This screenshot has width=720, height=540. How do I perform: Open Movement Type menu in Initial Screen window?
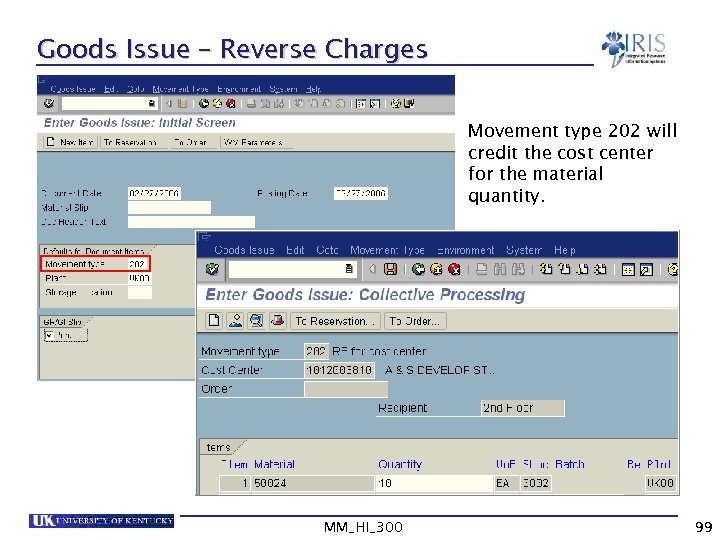pyautogui.click(x=180, y=89)
